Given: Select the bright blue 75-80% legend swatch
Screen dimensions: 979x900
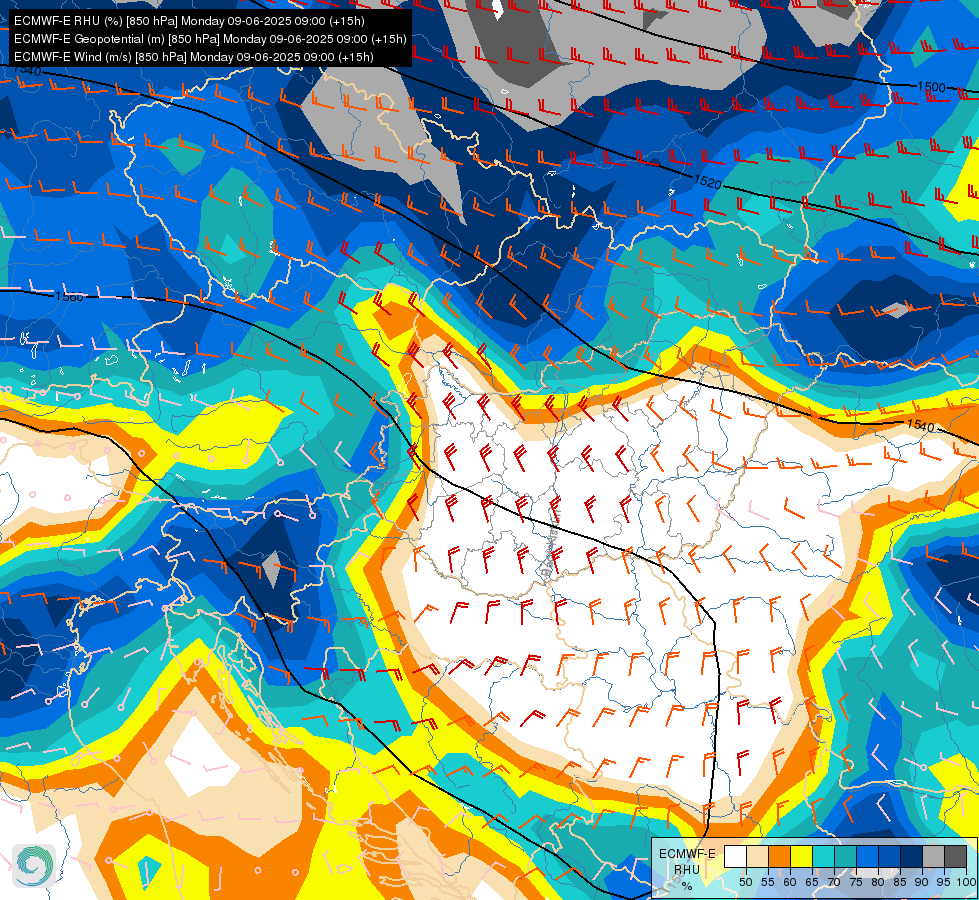Looking at the screenshot, I should 868,857.
